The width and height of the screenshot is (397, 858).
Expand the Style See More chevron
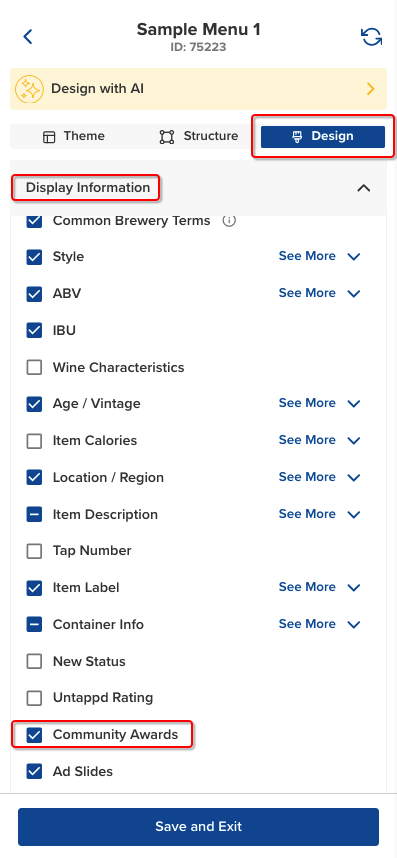(x=354, y=257)
